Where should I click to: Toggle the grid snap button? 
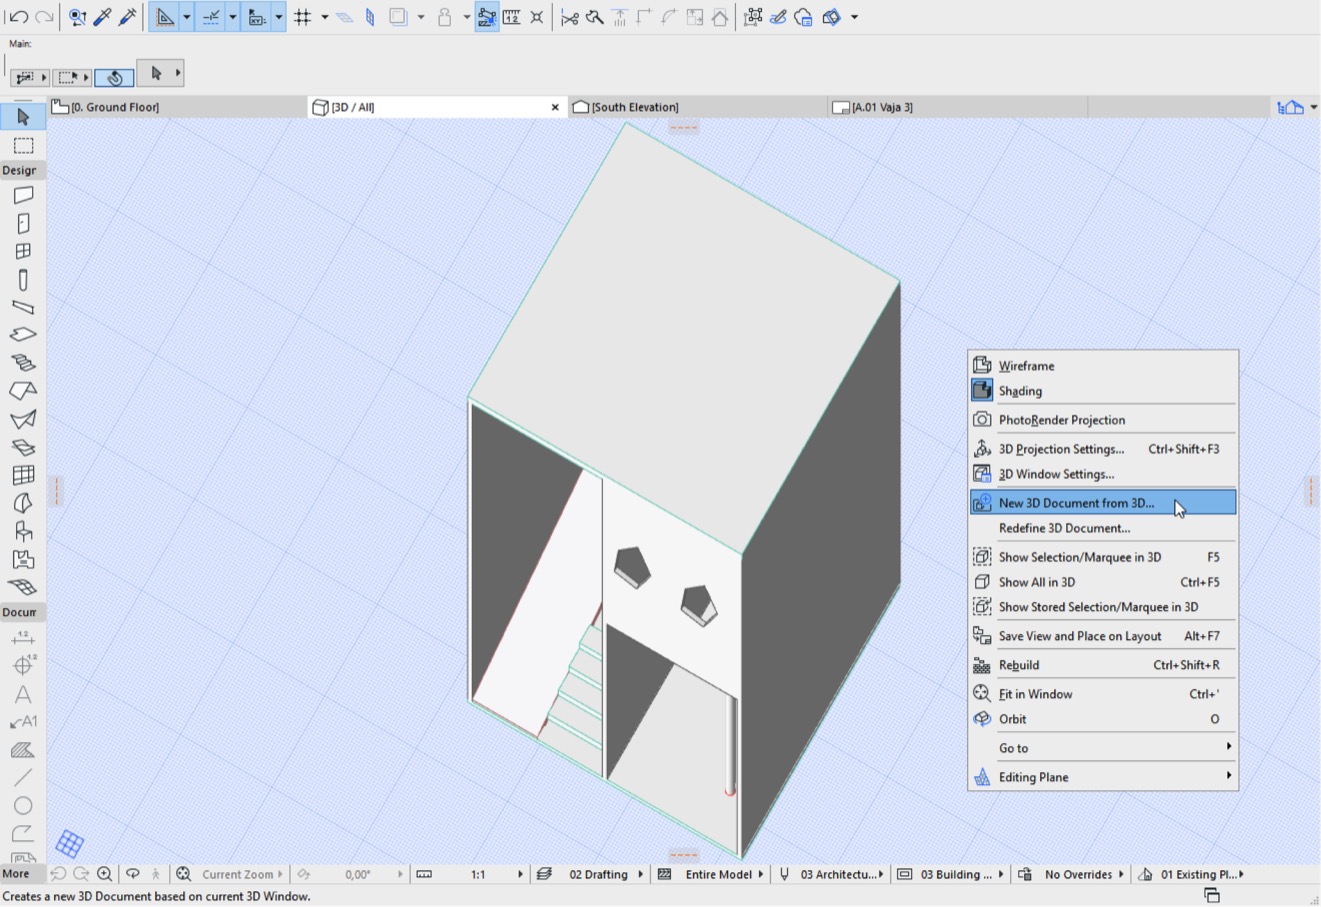[303, 17]
